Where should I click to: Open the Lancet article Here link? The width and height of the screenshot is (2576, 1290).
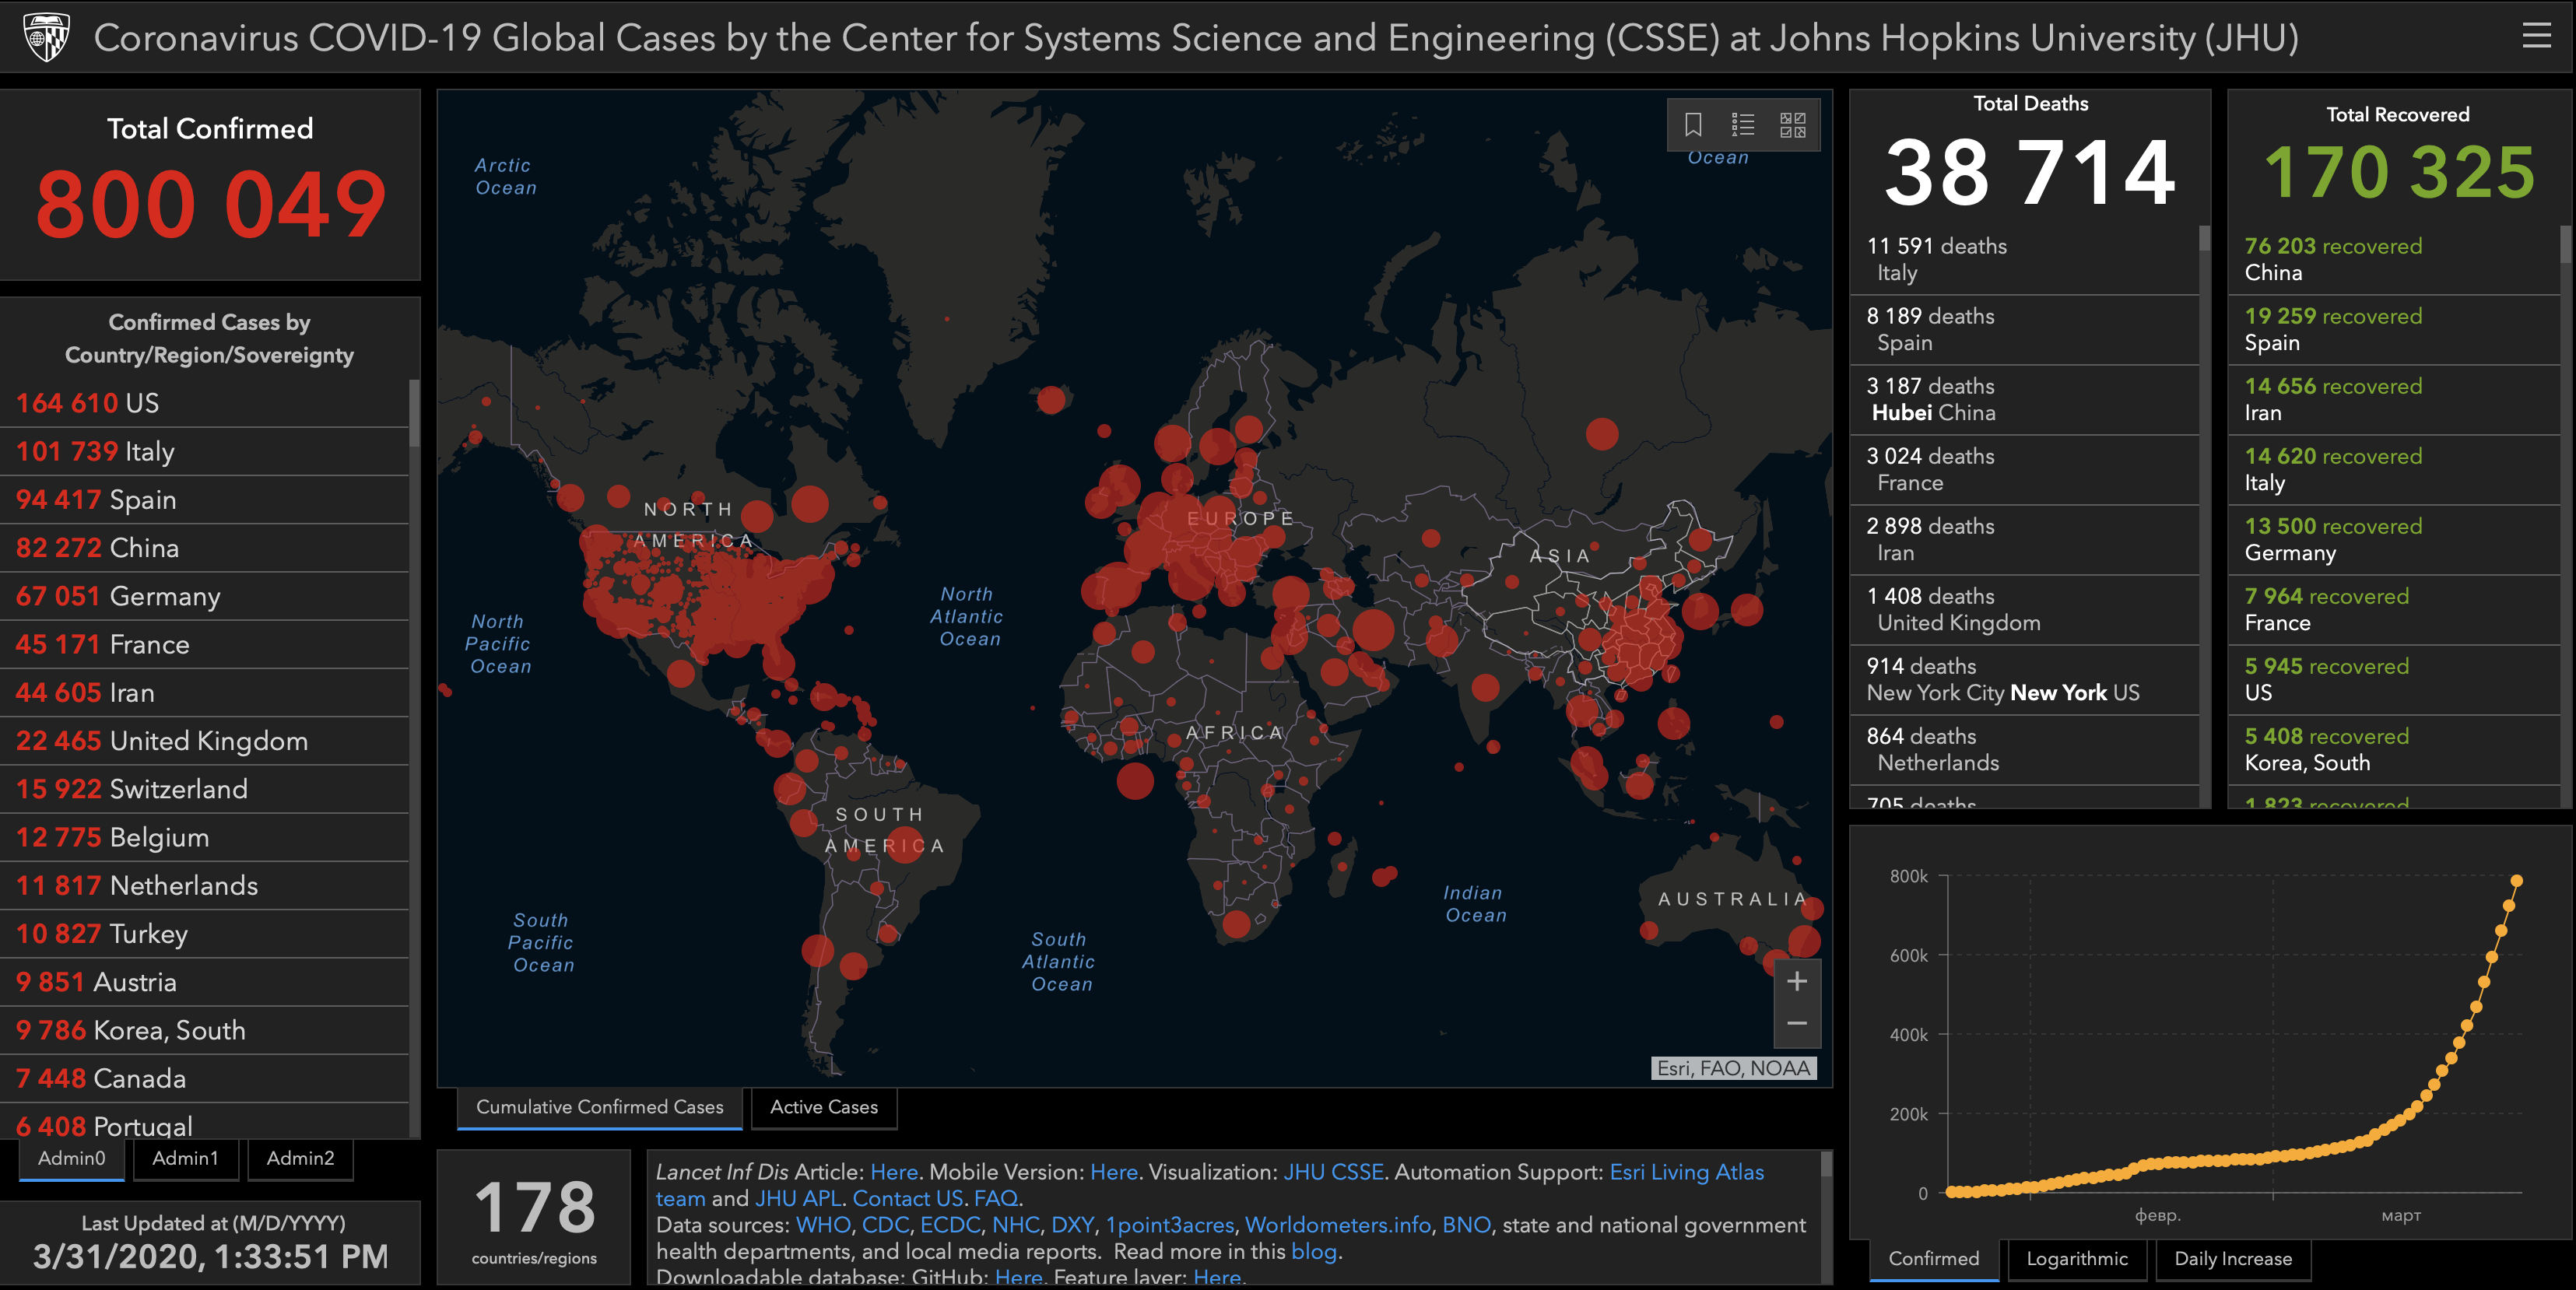(x=894, y=1172)
